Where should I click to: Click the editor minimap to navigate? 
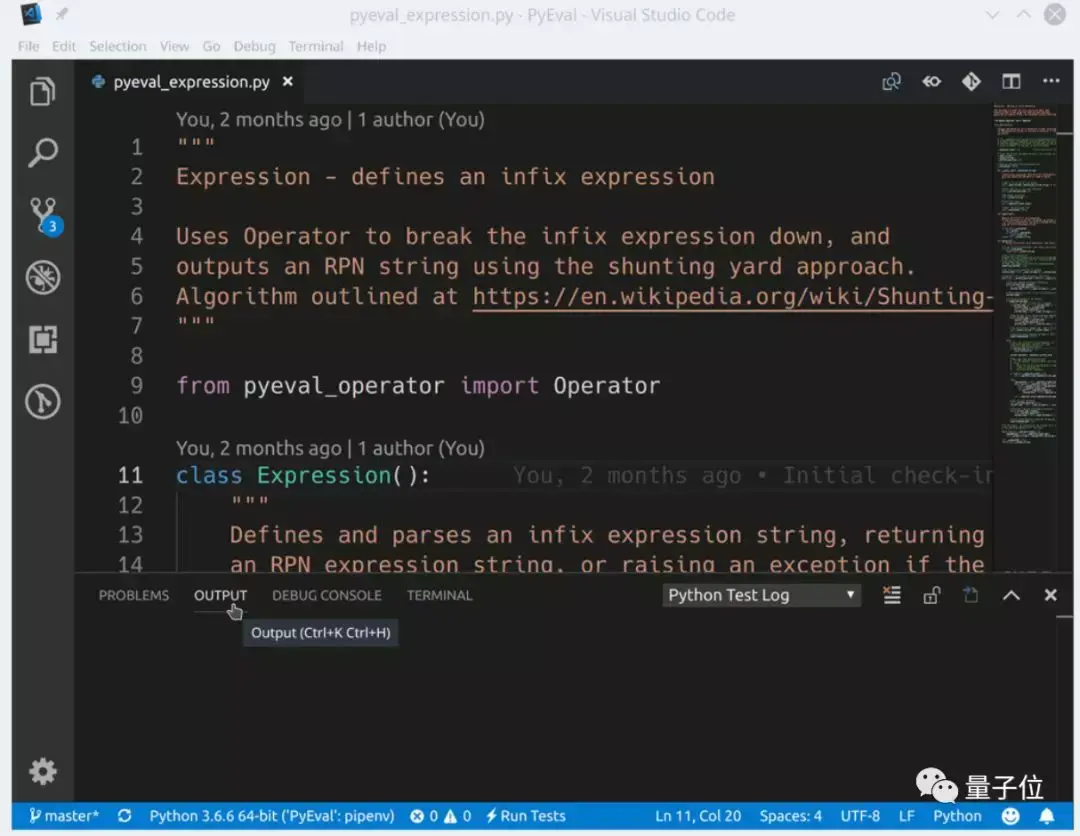coord(1032,300)
